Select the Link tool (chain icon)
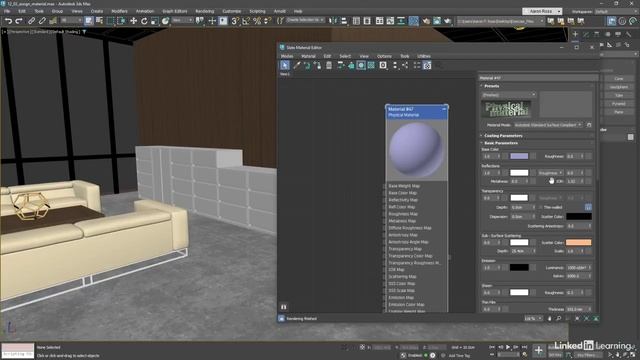640x360 pixels. (31, 21)
